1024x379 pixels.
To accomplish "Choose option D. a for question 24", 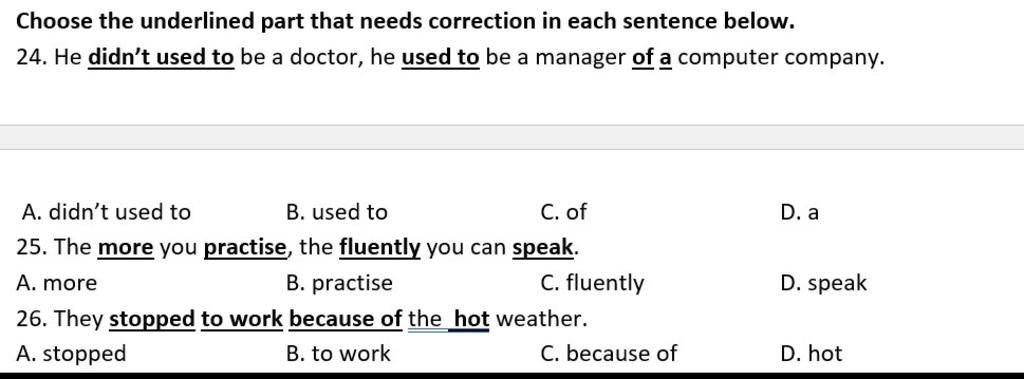I will pos(799,212).
